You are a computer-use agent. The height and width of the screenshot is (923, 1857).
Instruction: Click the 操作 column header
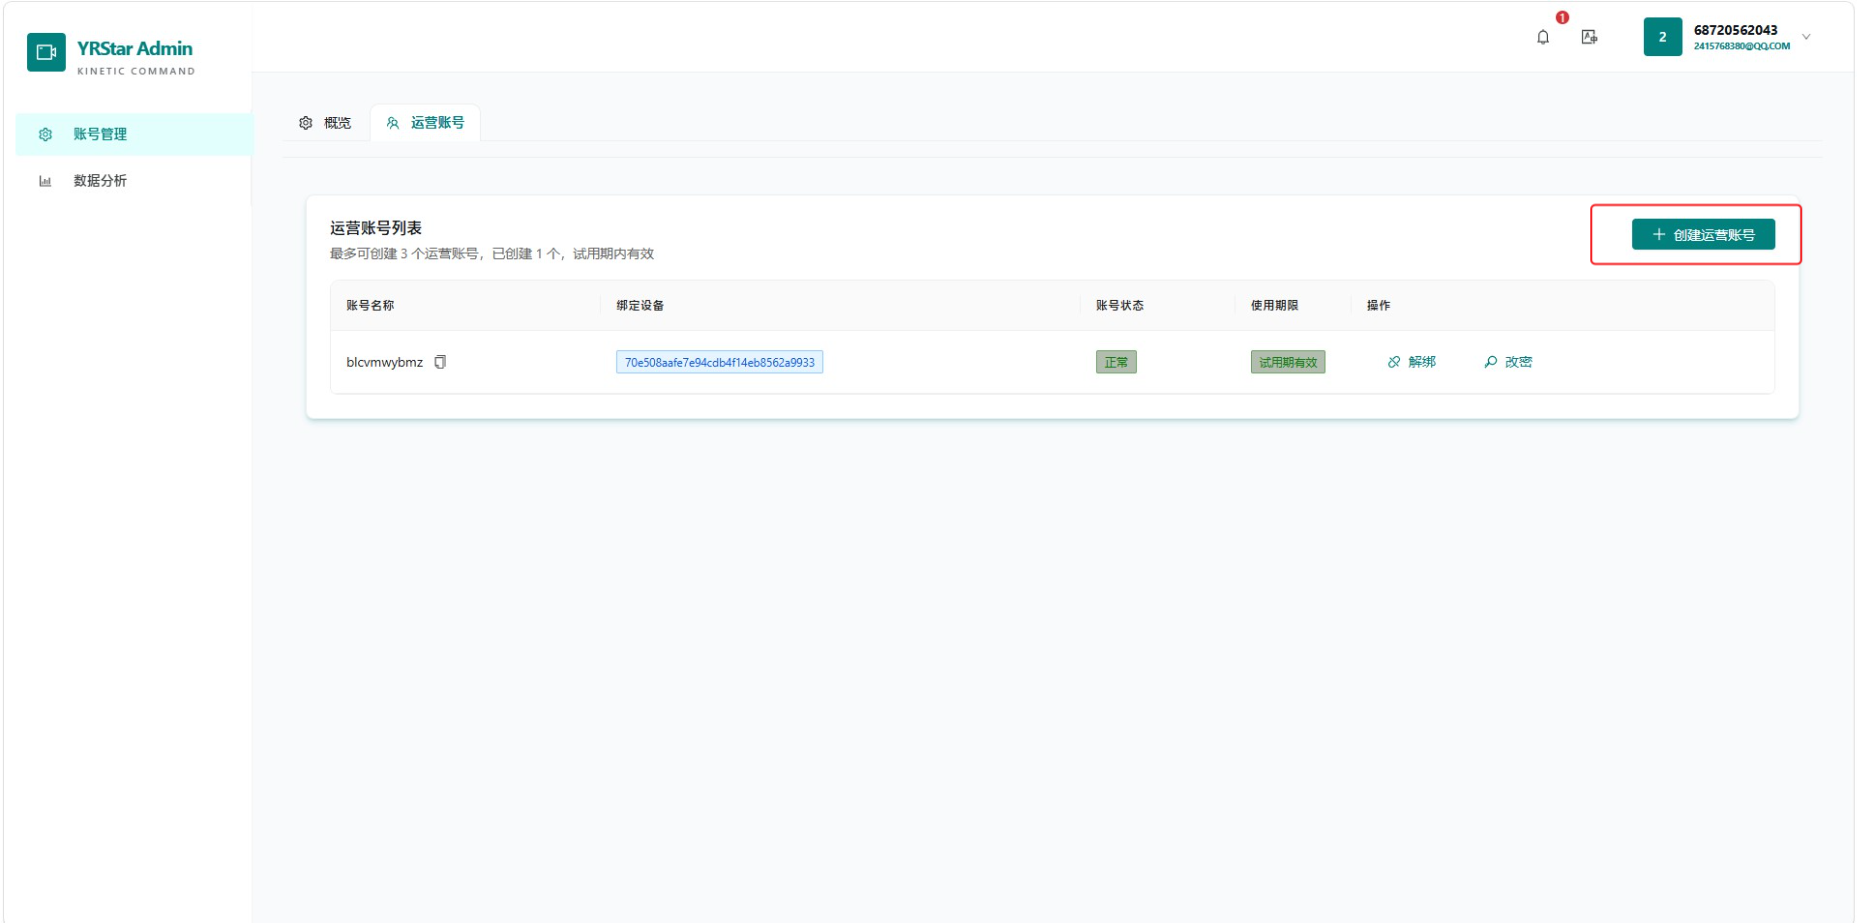pyautogui.click(x=1379, y=305)
